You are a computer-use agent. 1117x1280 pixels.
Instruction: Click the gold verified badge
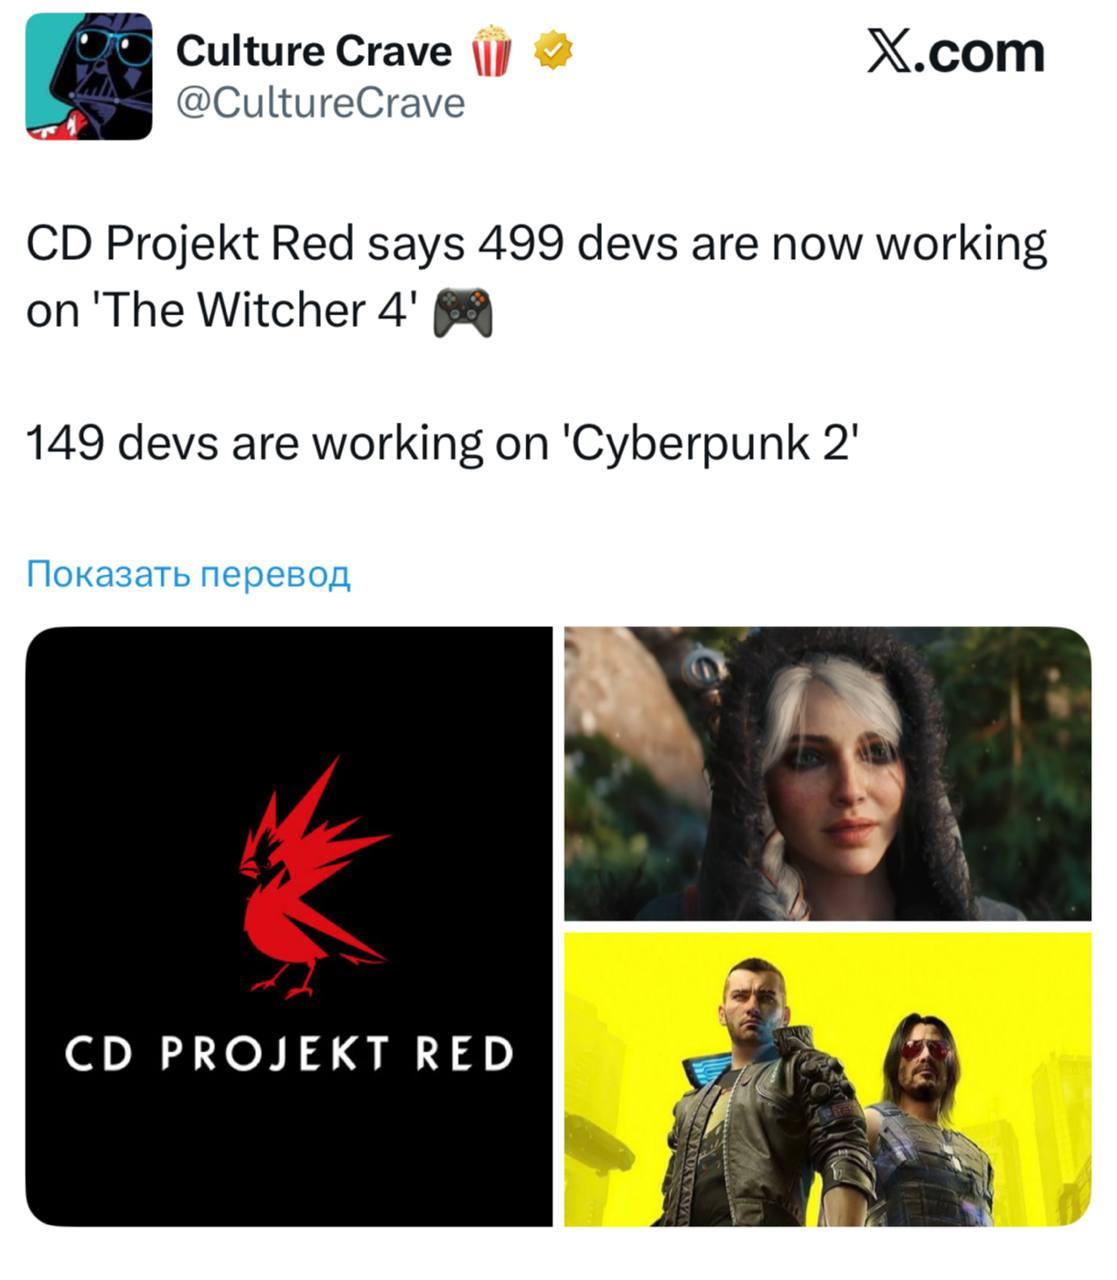pyautogui.click(x=553, y=50)
